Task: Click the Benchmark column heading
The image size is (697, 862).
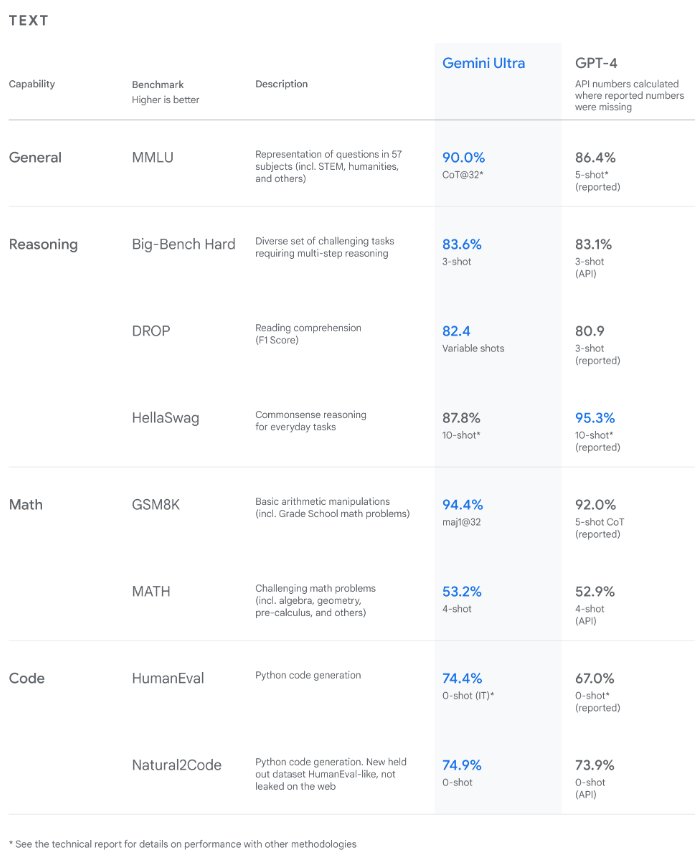Action: (x=158, y=85)
